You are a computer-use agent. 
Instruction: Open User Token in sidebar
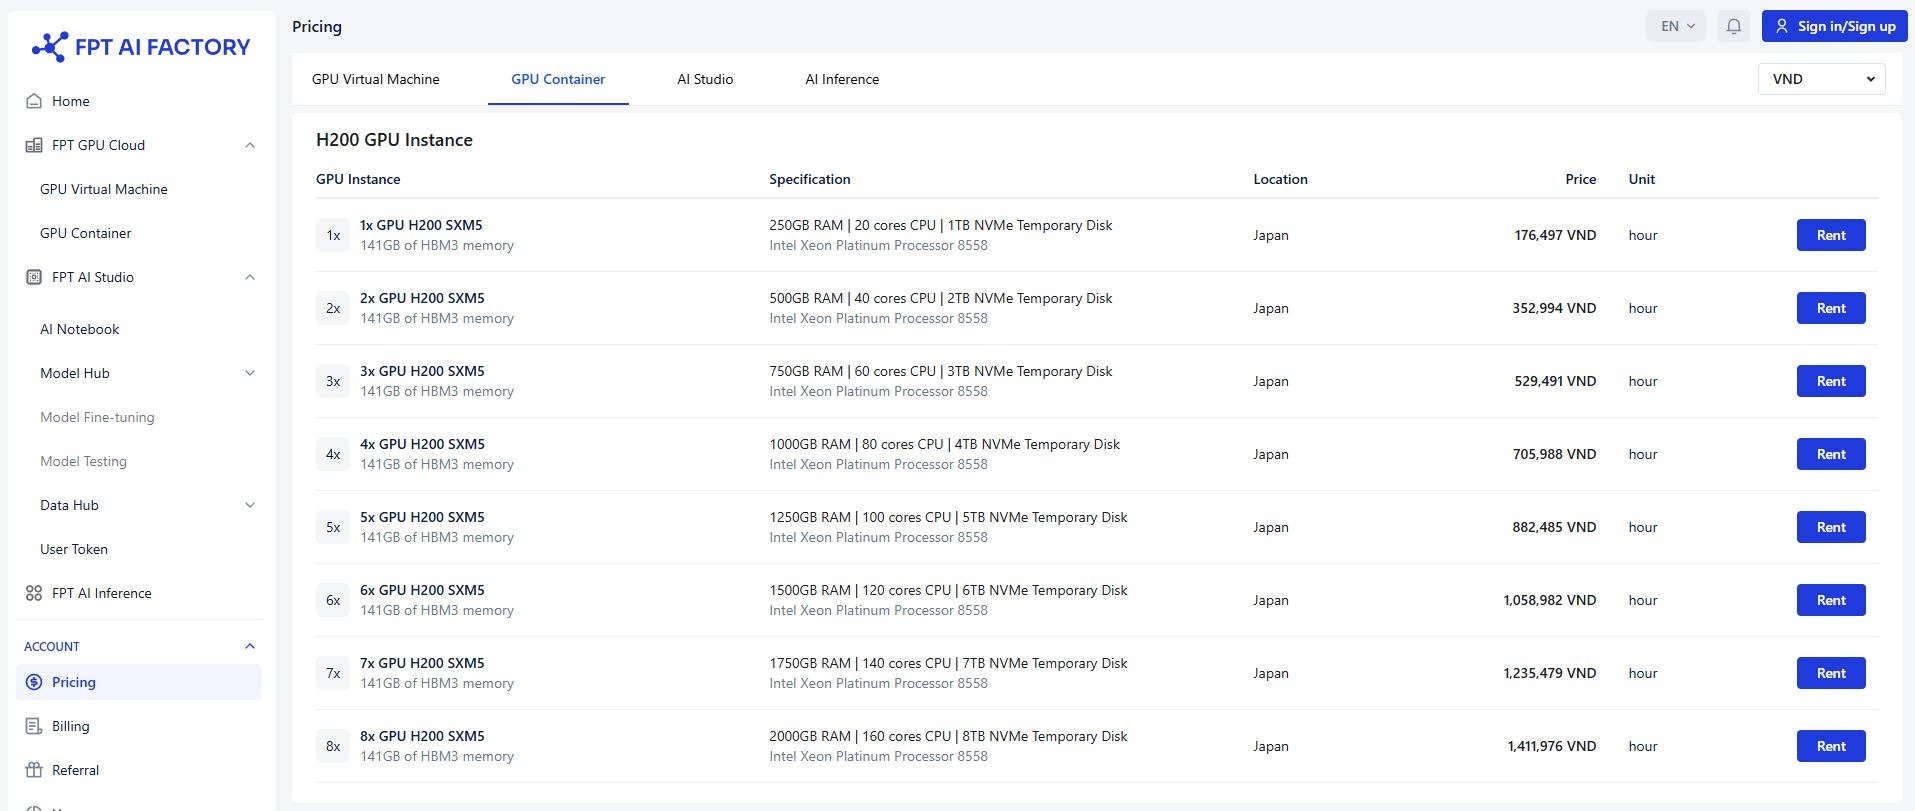point(74,549)
